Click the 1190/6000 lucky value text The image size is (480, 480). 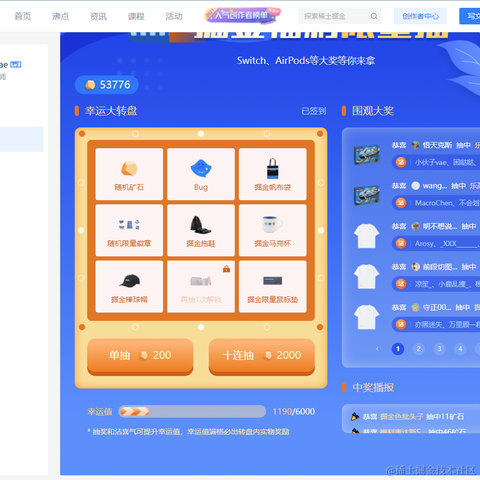coord(294,412)
